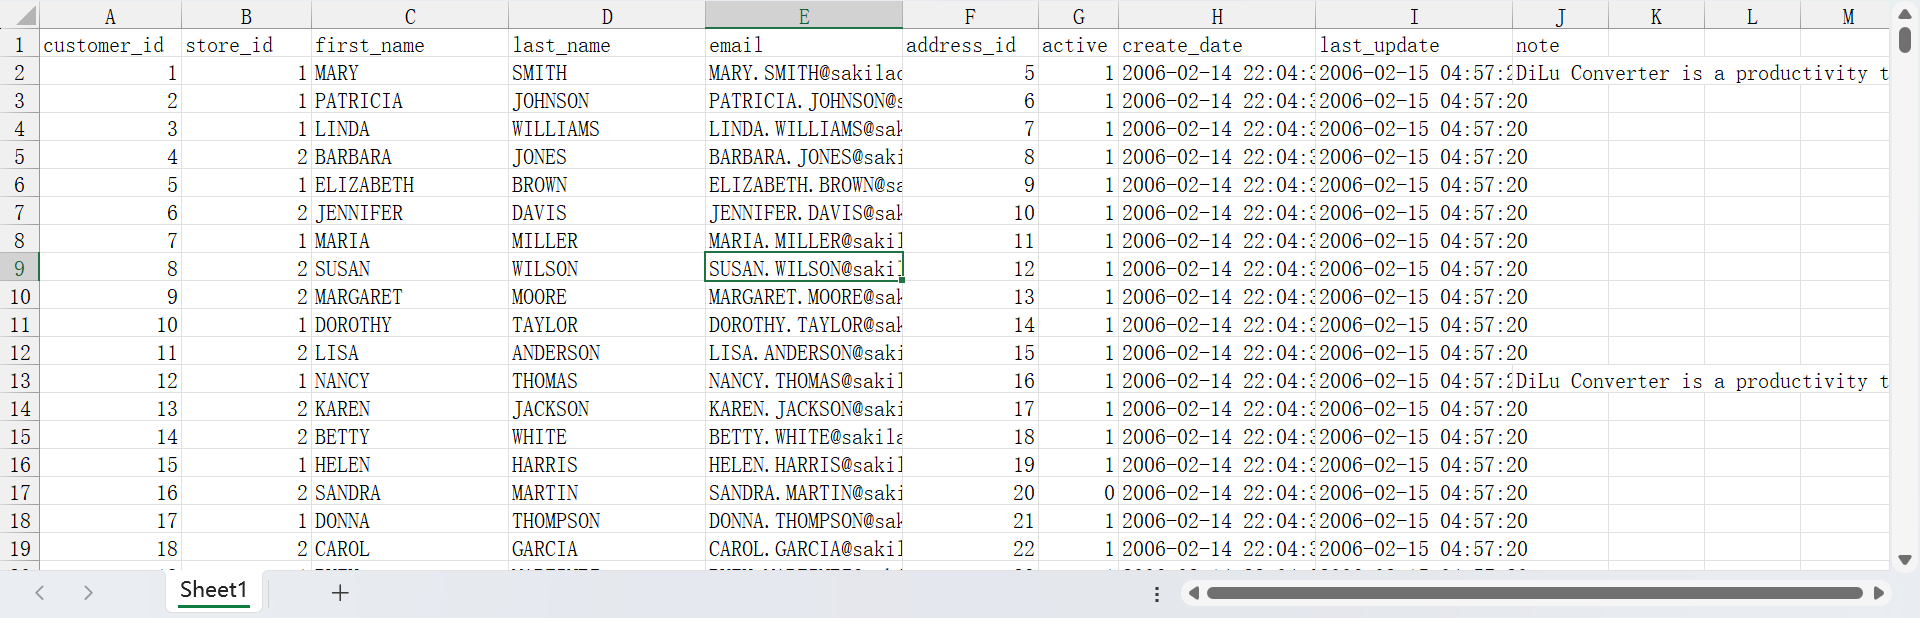1920x618 pixels.
Task: Click the note header cell
Action: [1560, 44]
